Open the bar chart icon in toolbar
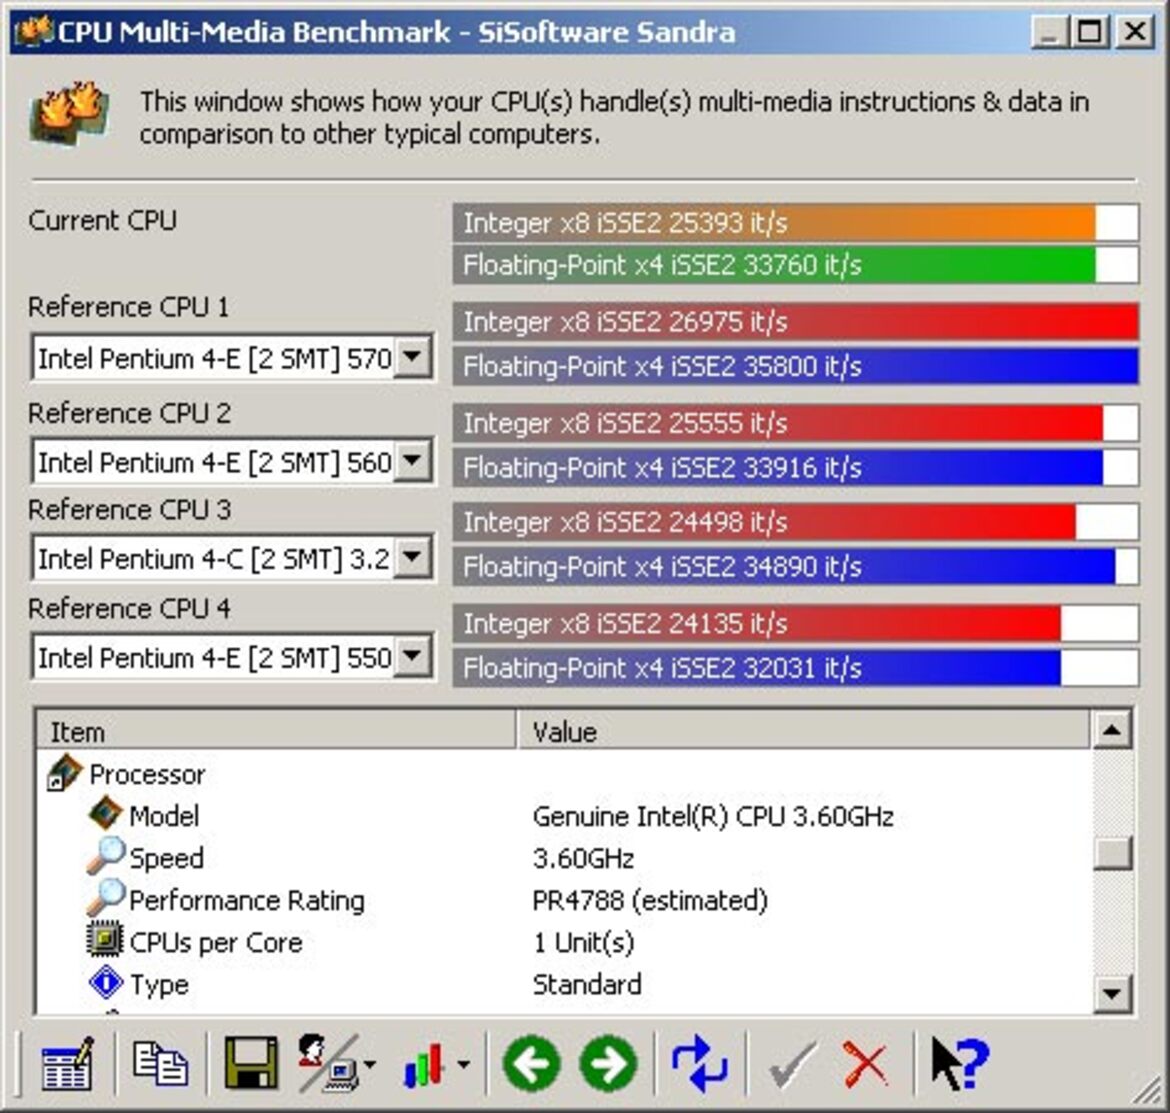 [424, 1065]
